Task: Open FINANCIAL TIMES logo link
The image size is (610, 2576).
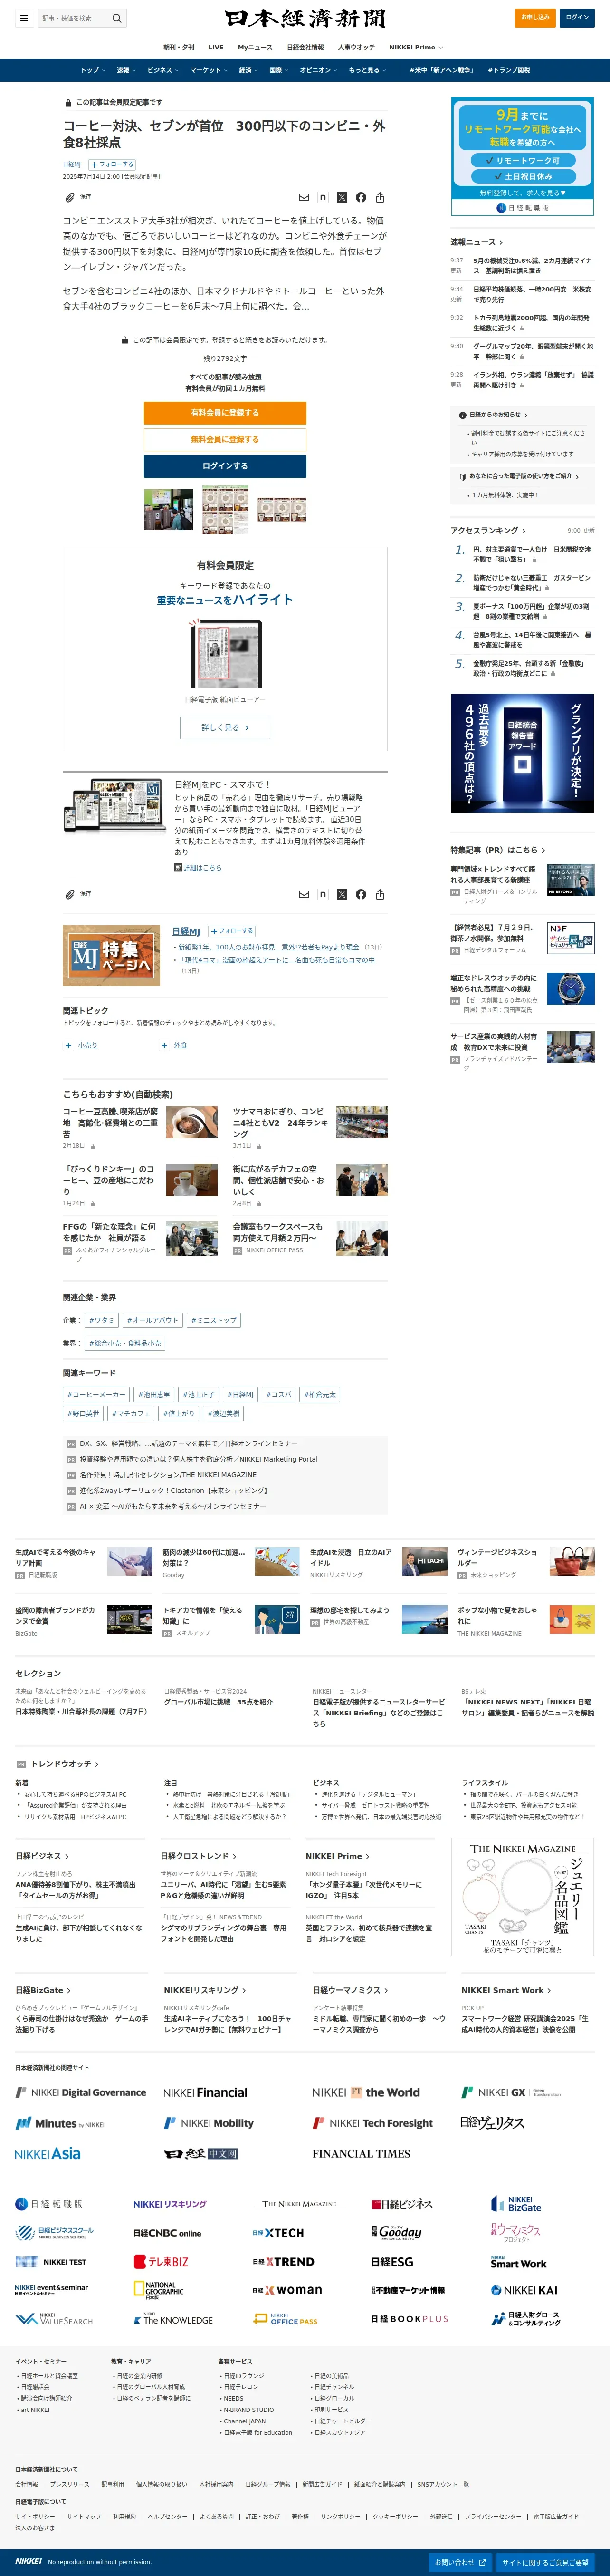Action: pyautogui.click(x=361, y=2153)
